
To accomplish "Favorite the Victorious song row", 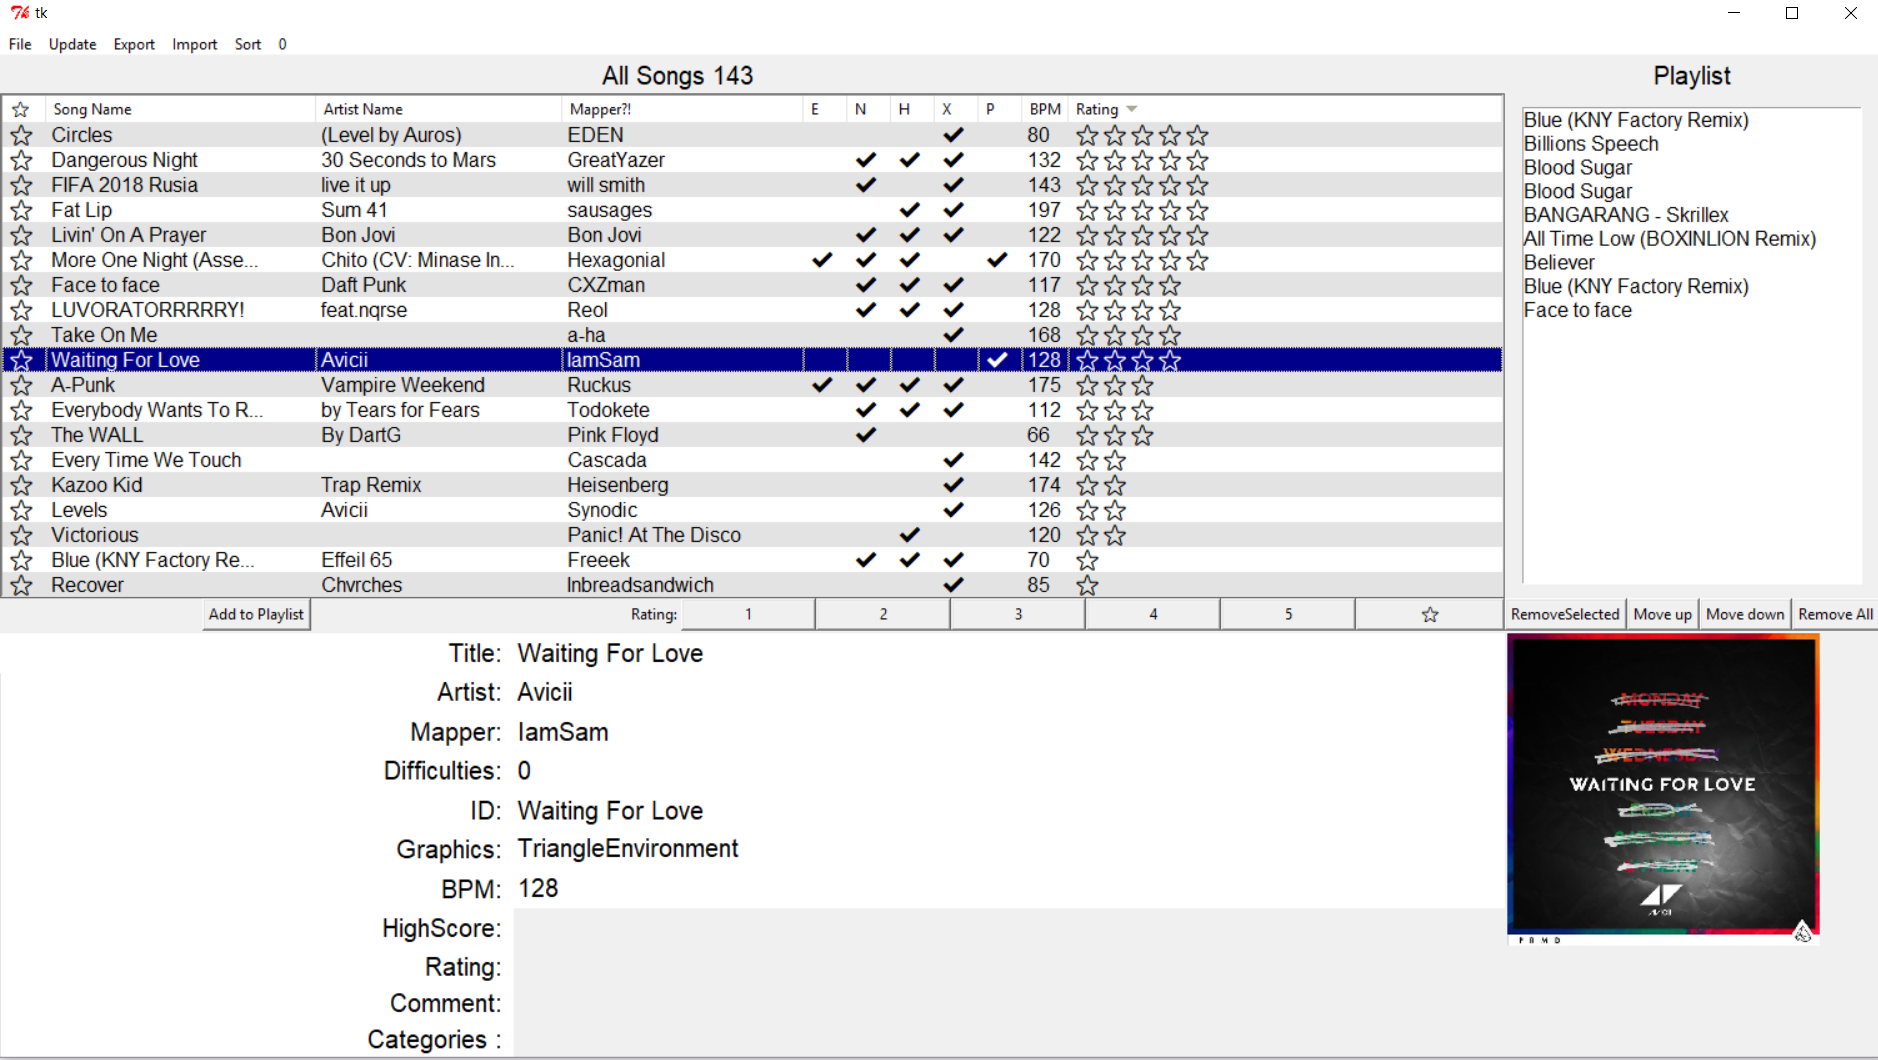I will (x=21, y=535).
